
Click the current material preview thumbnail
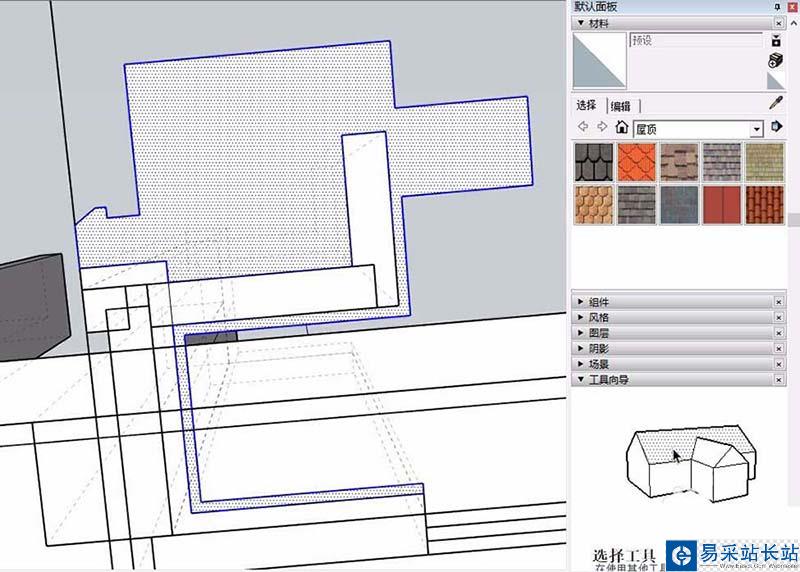coord(599,60)
